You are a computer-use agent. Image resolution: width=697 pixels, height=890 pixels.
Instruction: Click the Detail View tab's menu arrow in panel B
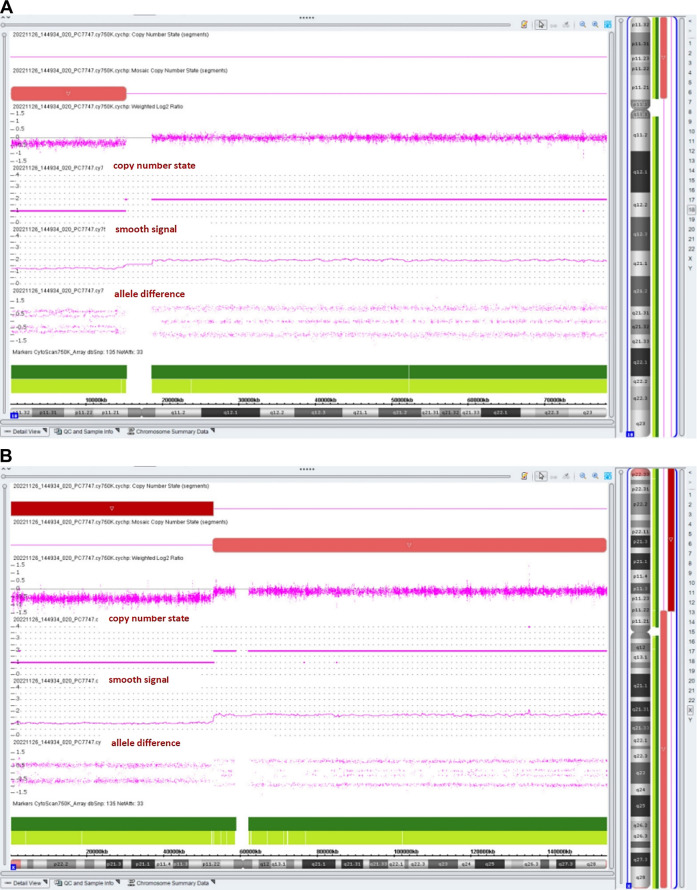44,882
